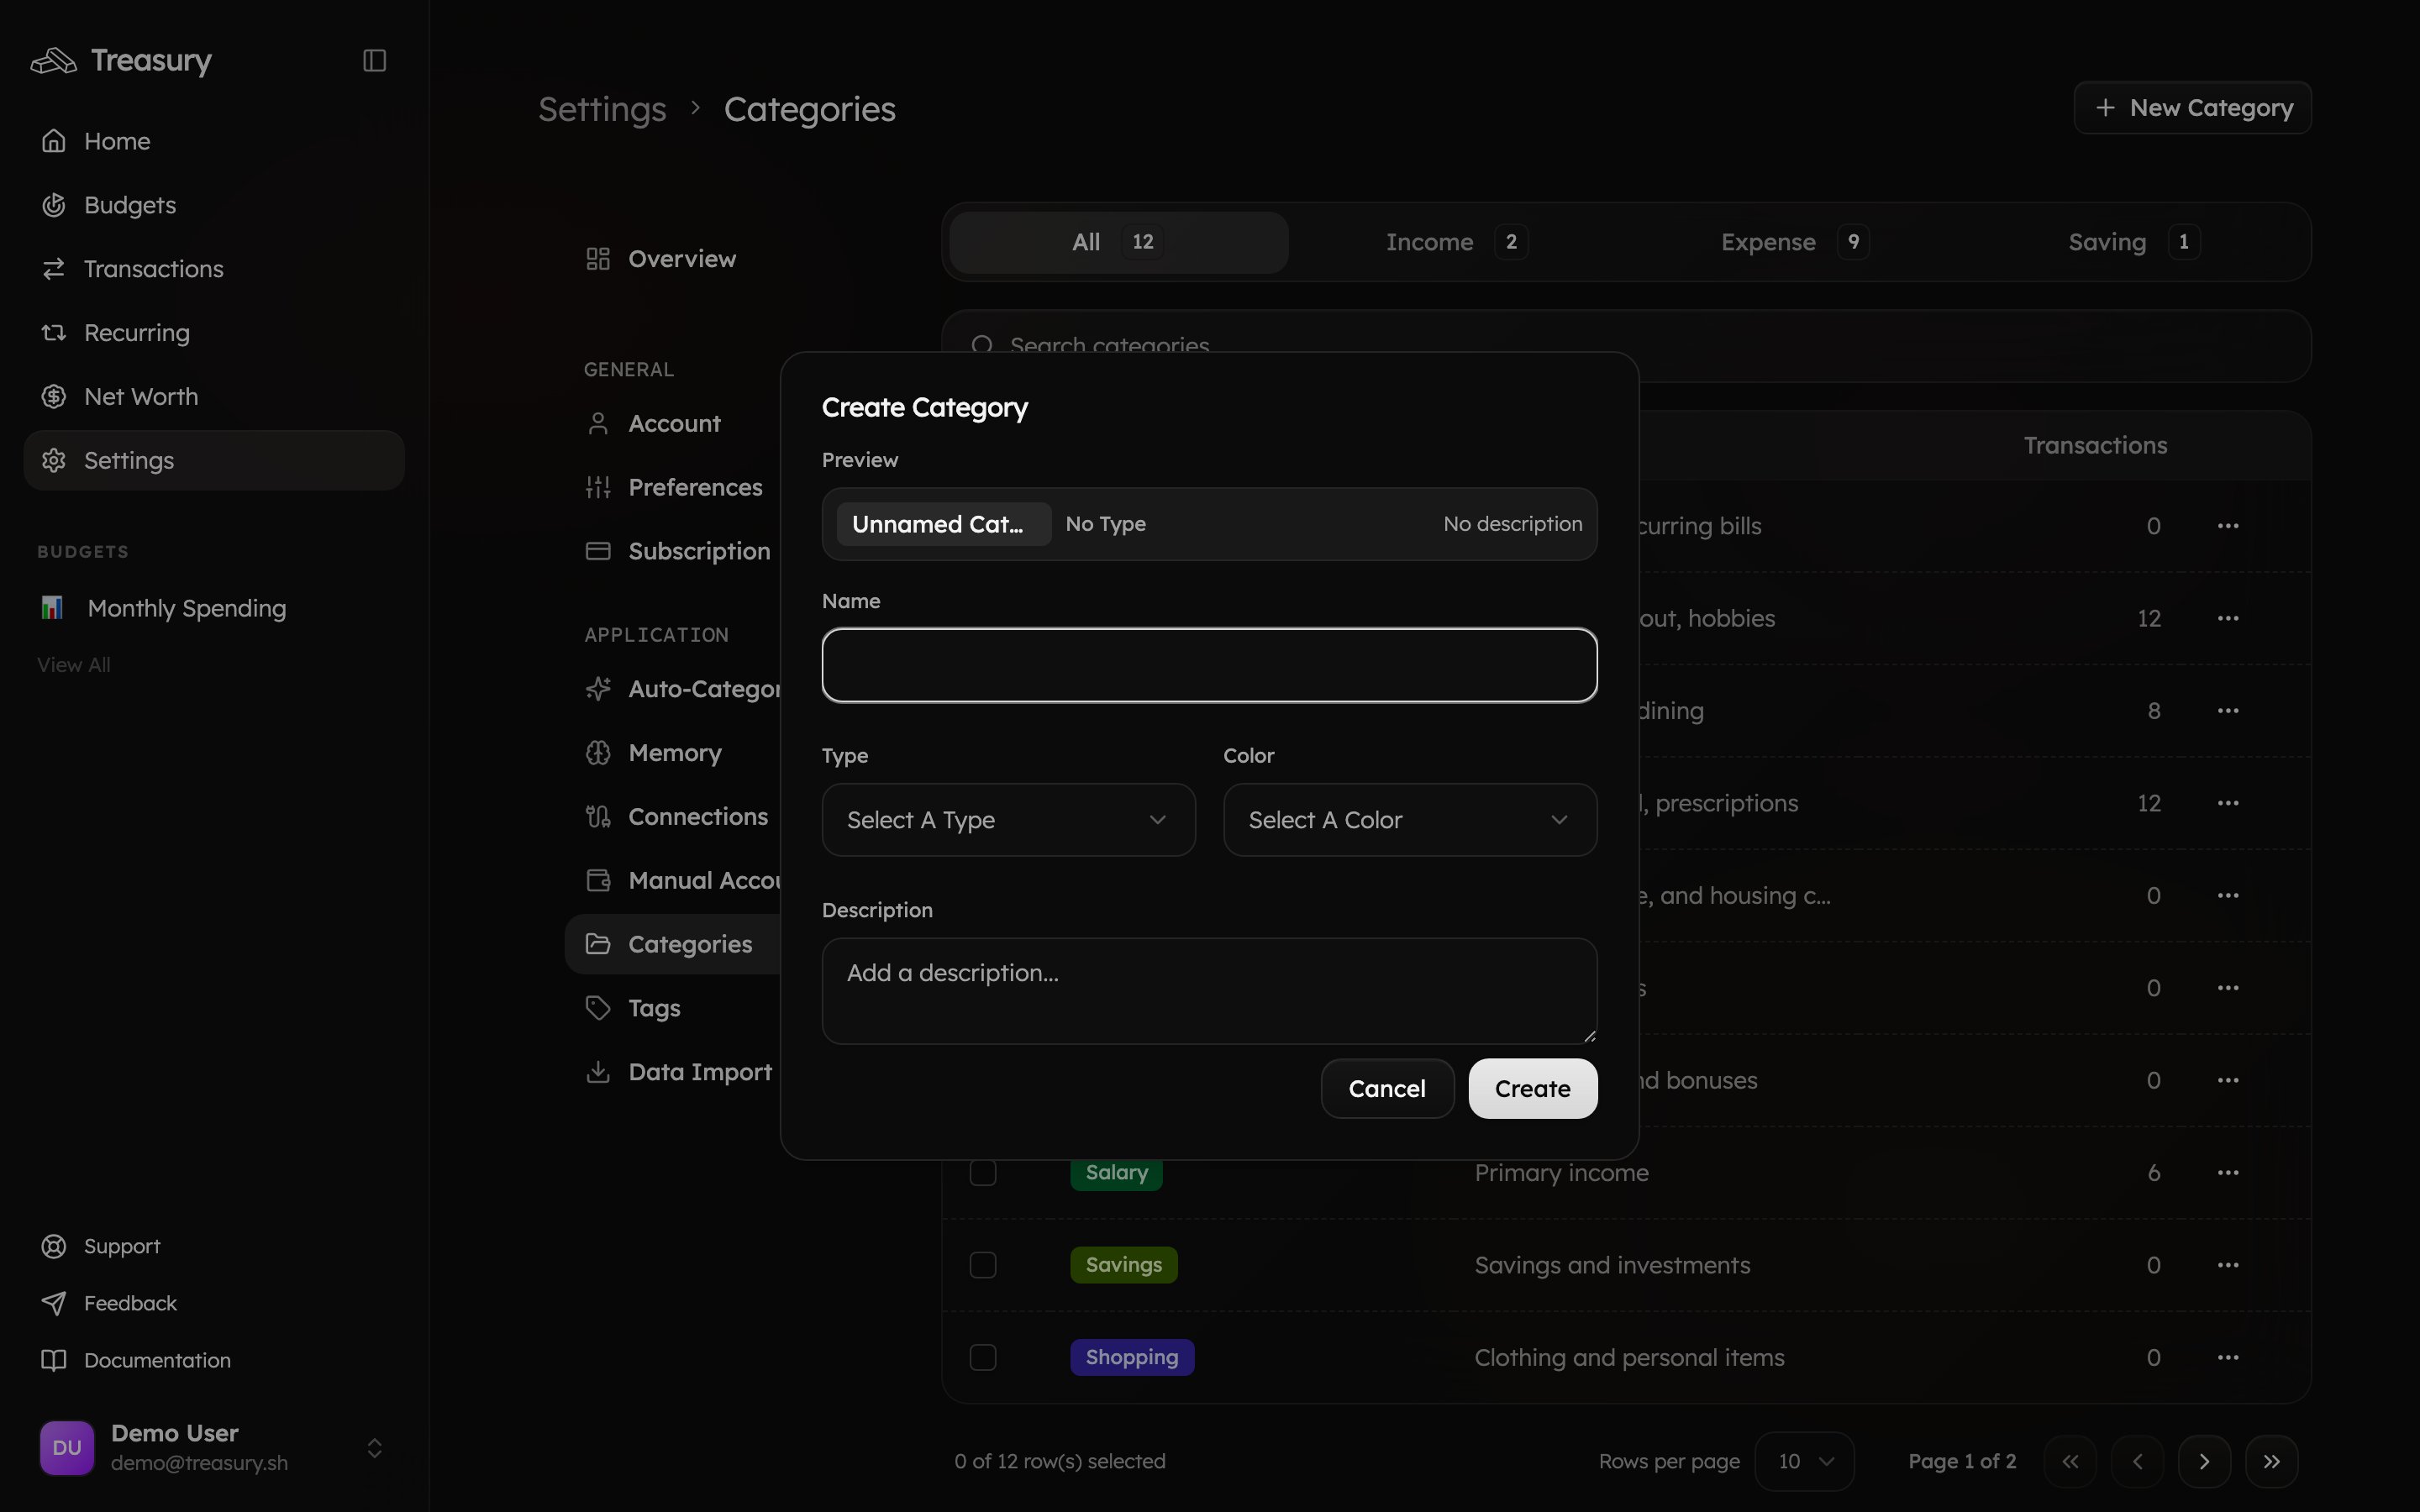Tick the Savings row checkbox
This screenshot has height=1512, width=2420.
tap(983, 1265)
